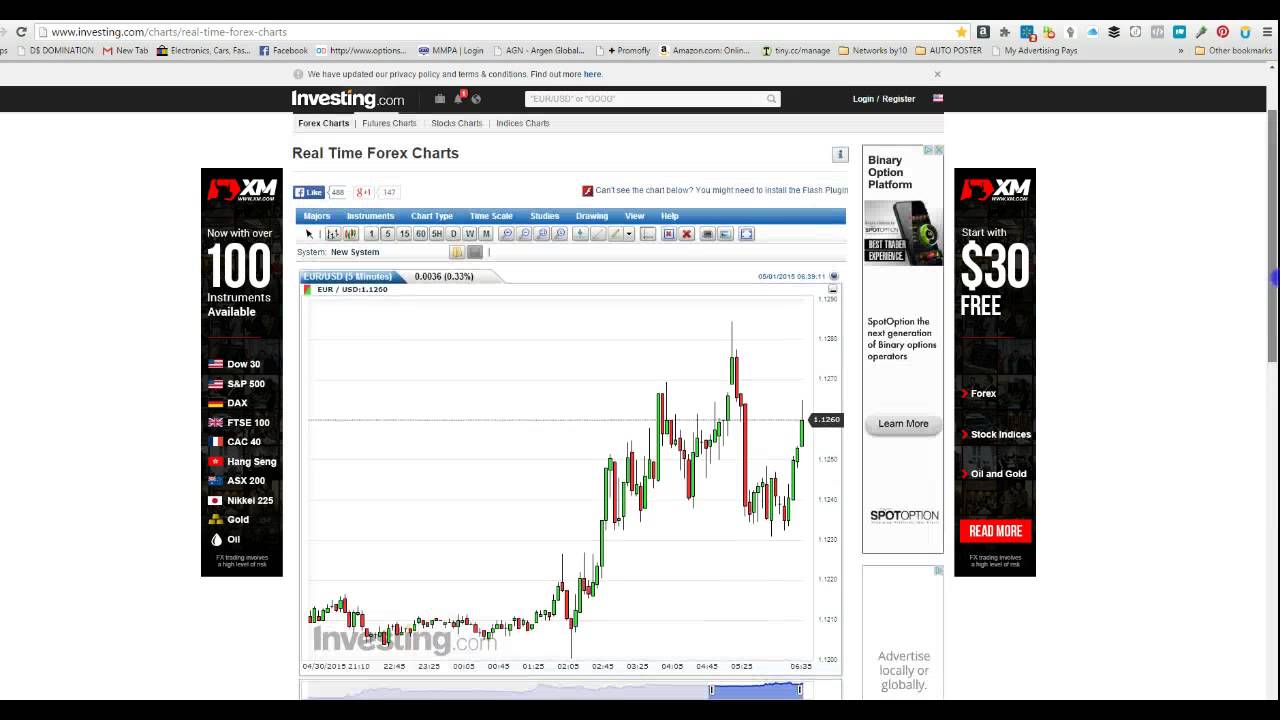The image size is (1280, 720).
Task: Bookmark page with star icon
Action: click(x=962, y=32)
